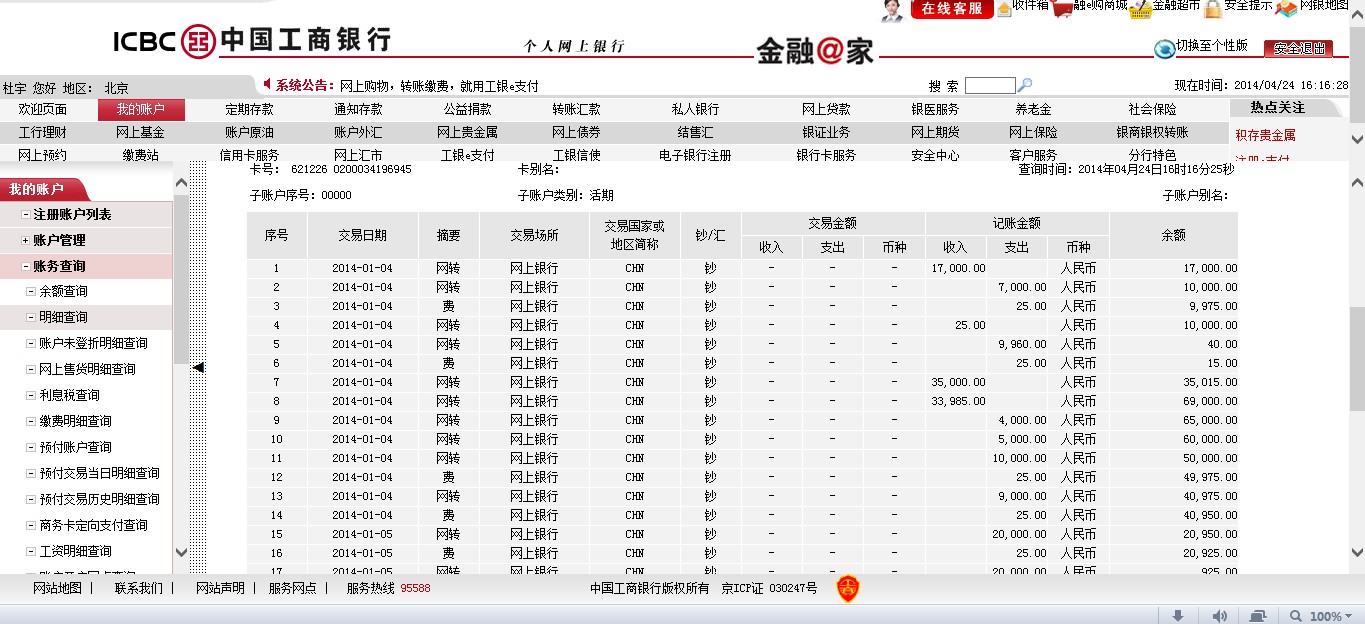Screen dimensions: 1365x624
Task: Click the 余额 column header
Action: (1173, 236)
